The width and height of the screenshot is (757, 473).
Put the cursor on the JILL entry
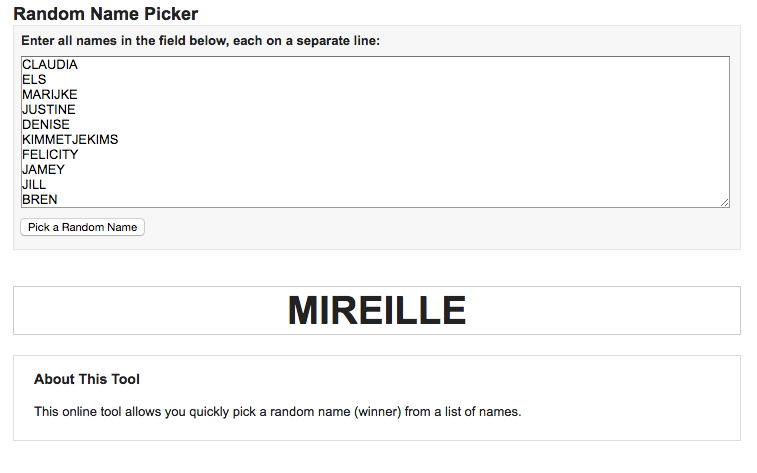(x=34, y=185)
